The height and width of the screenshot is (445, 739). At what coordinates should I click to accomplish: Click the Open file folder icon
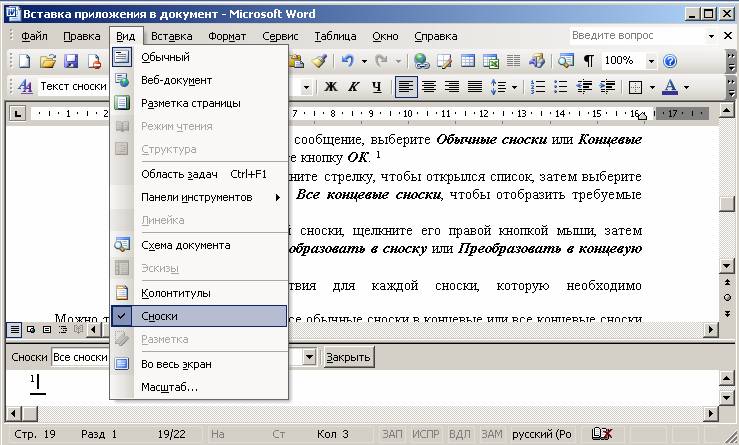48,61
